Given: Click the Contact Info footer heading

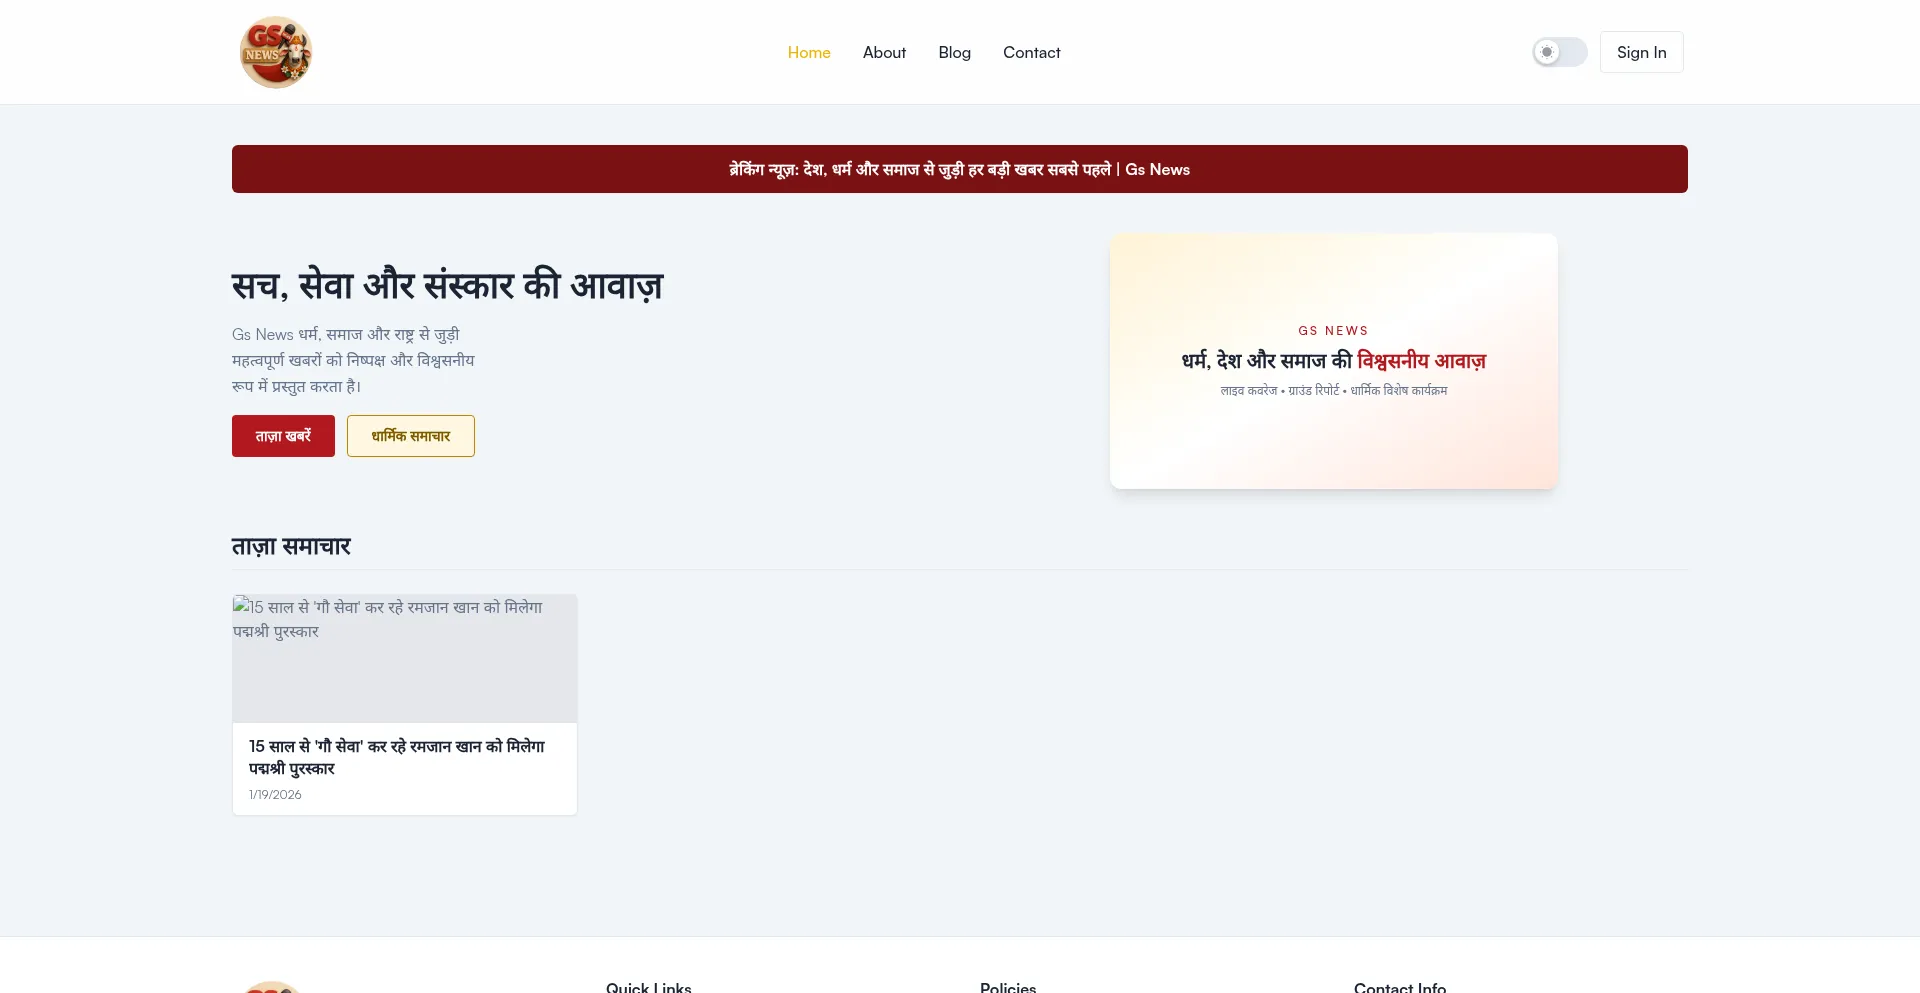Looking at the screenshot, I should 1400,986.
